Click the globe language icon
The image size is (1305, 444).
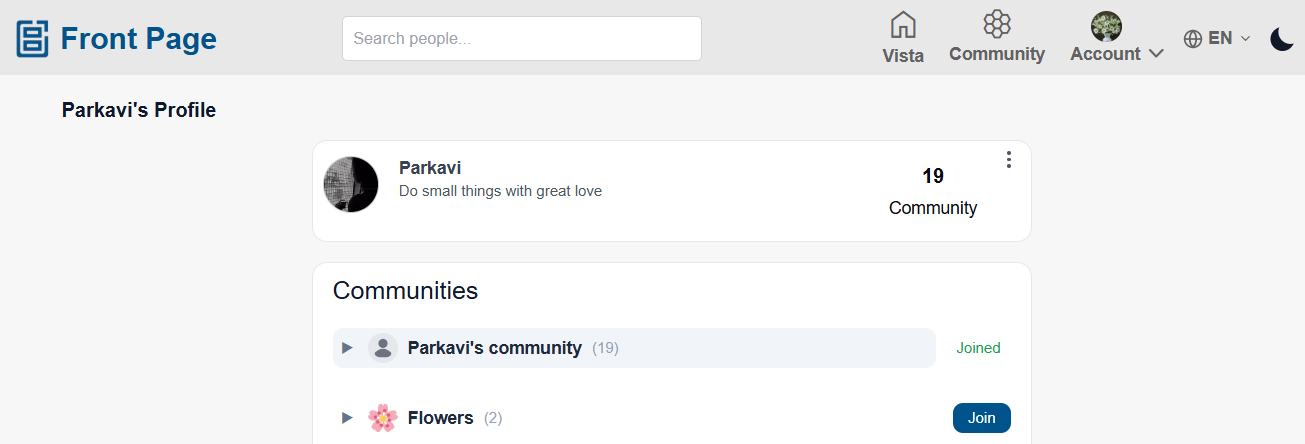tap(1192, 39)
